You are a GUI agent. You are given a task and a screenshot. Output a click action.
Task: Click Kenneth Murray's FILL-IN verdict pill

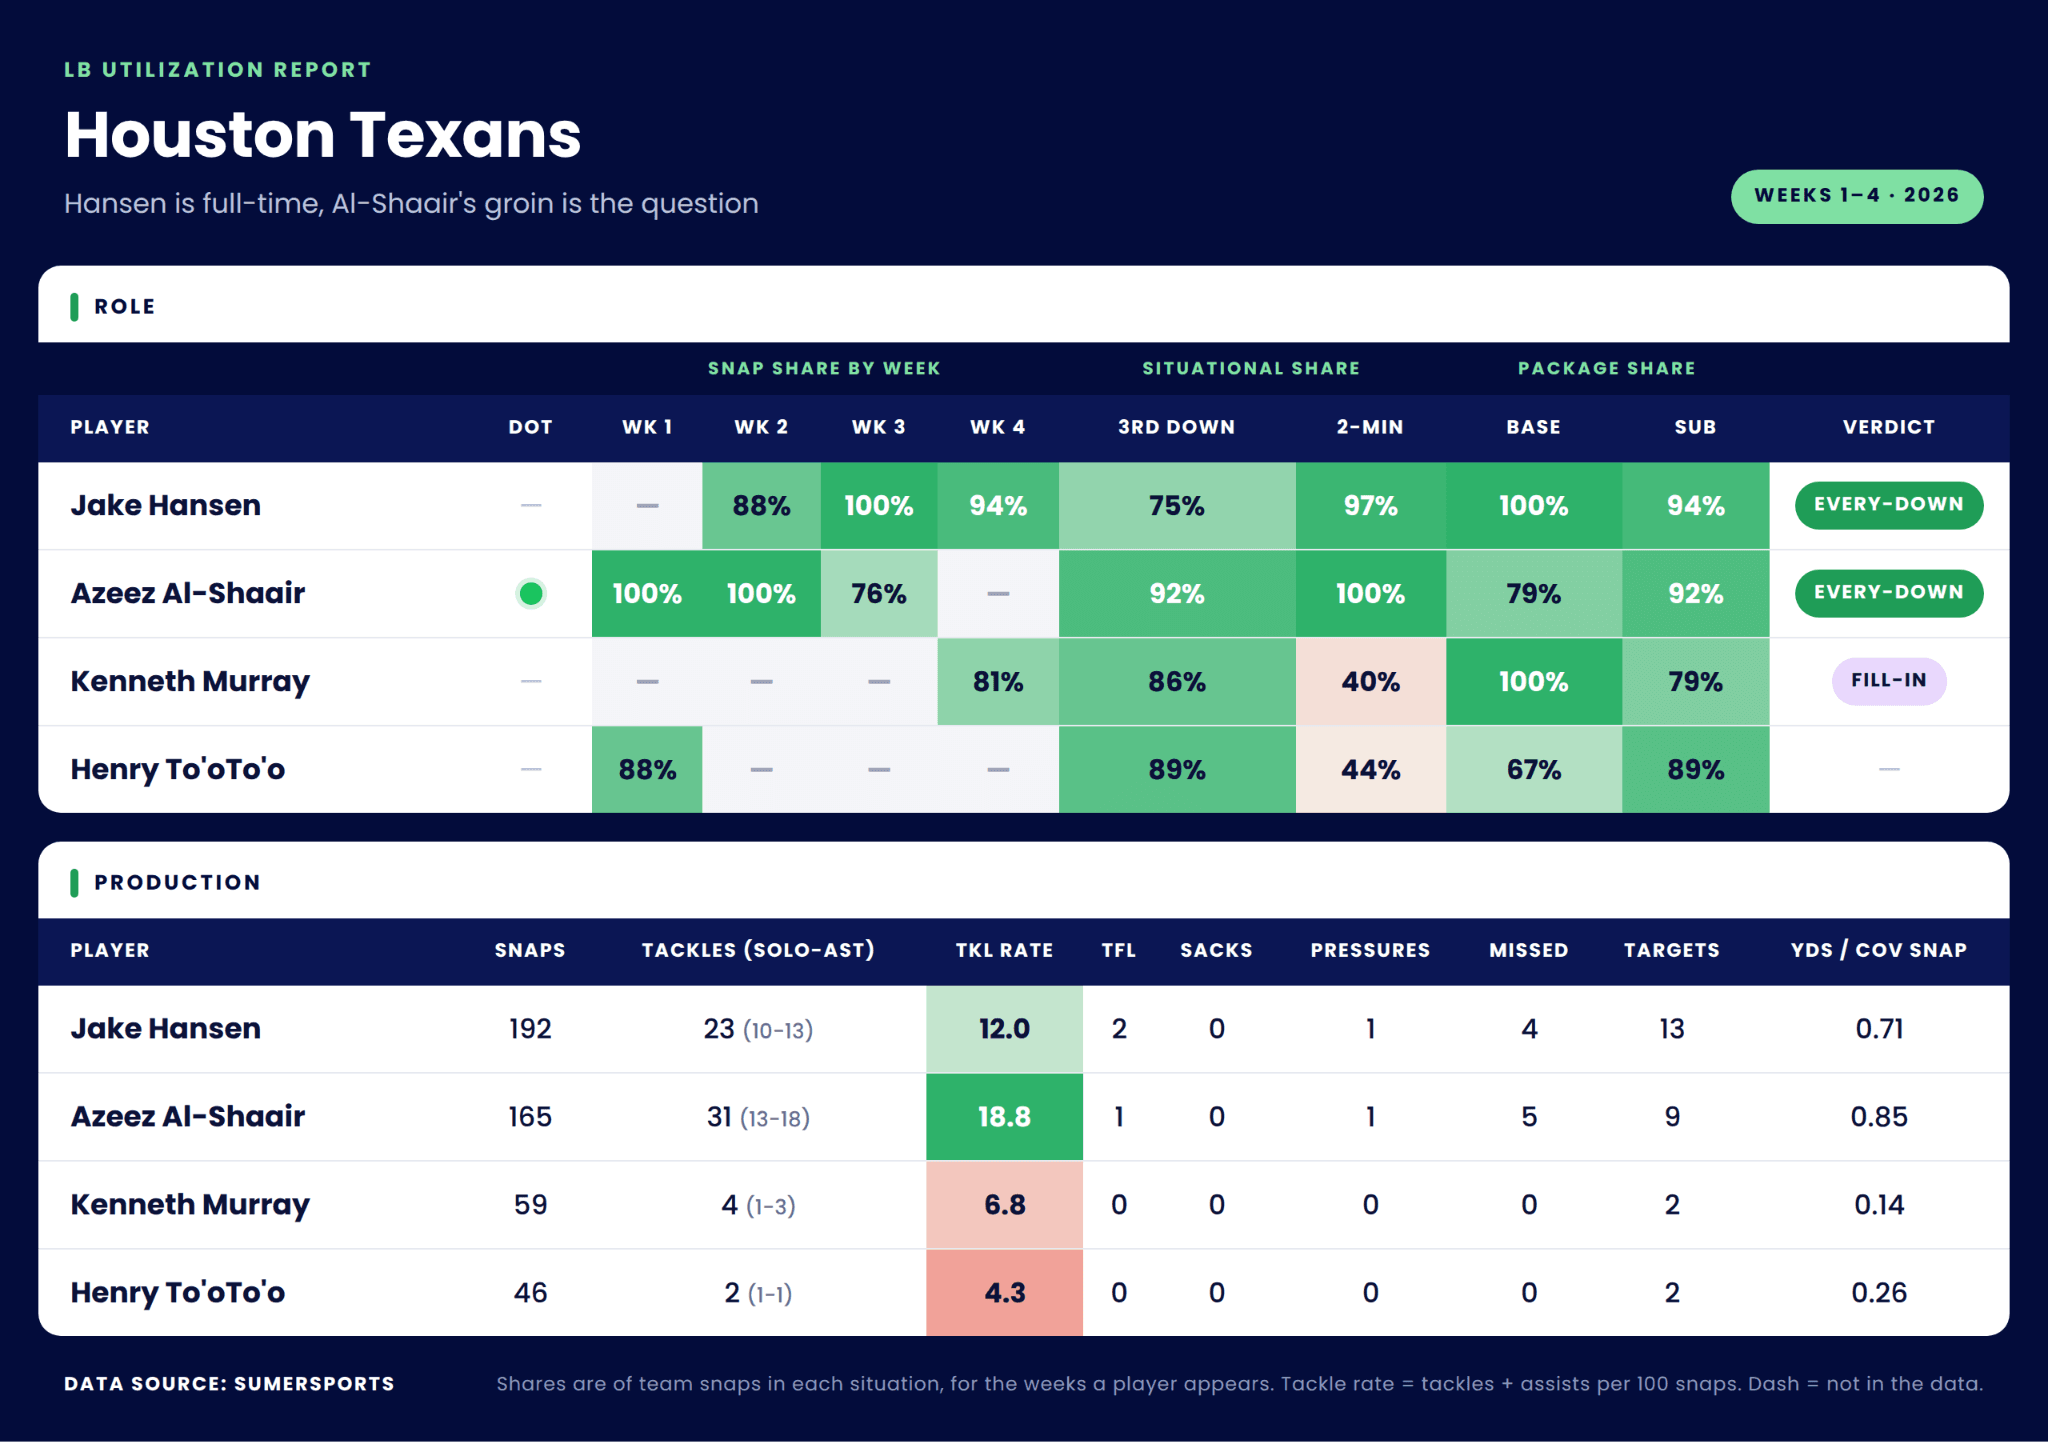[x=1888, y=681]
